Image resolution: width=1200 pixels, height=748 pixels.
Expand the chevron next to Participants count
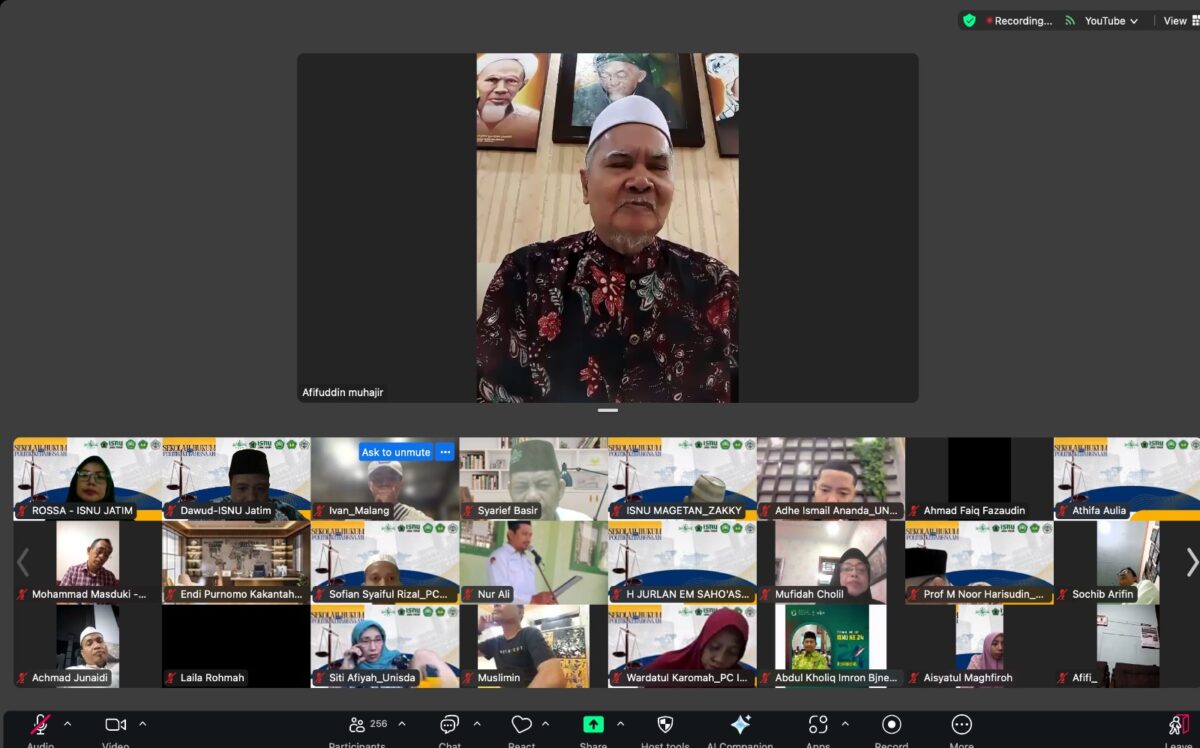pos(402,724)
